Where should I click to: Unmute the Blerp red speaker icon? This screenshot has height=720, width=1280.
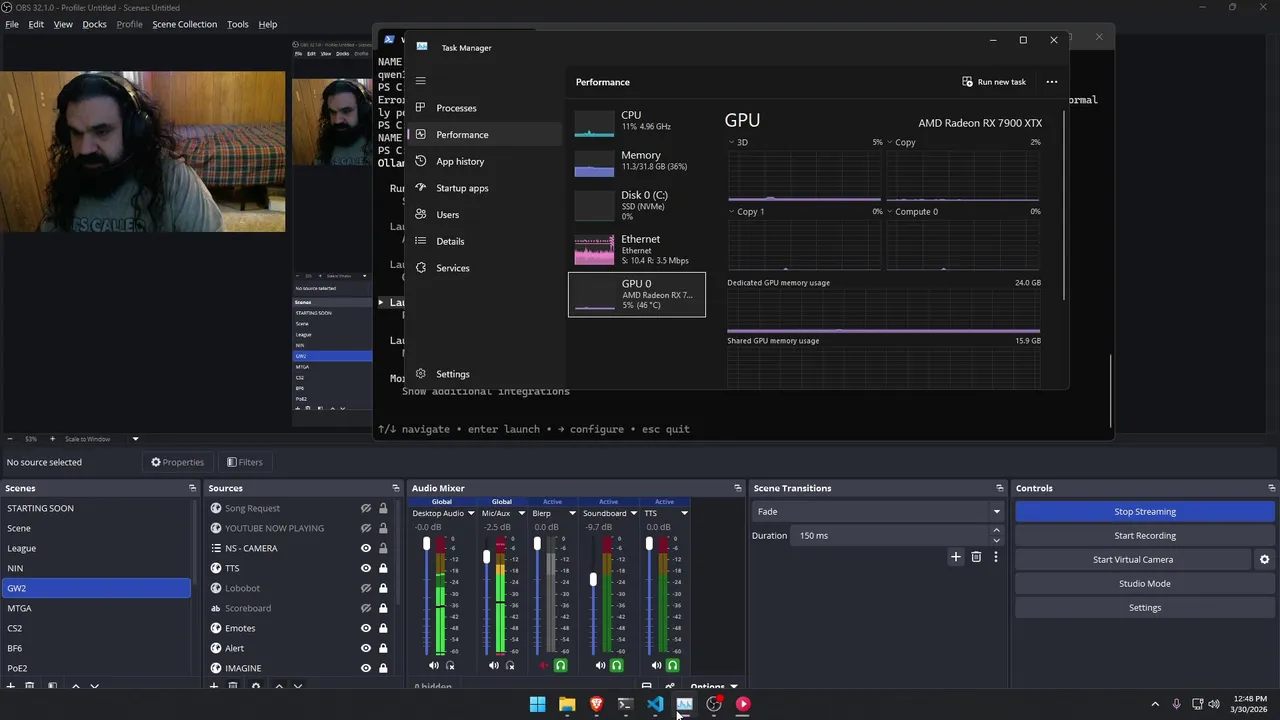coord(544,665)
